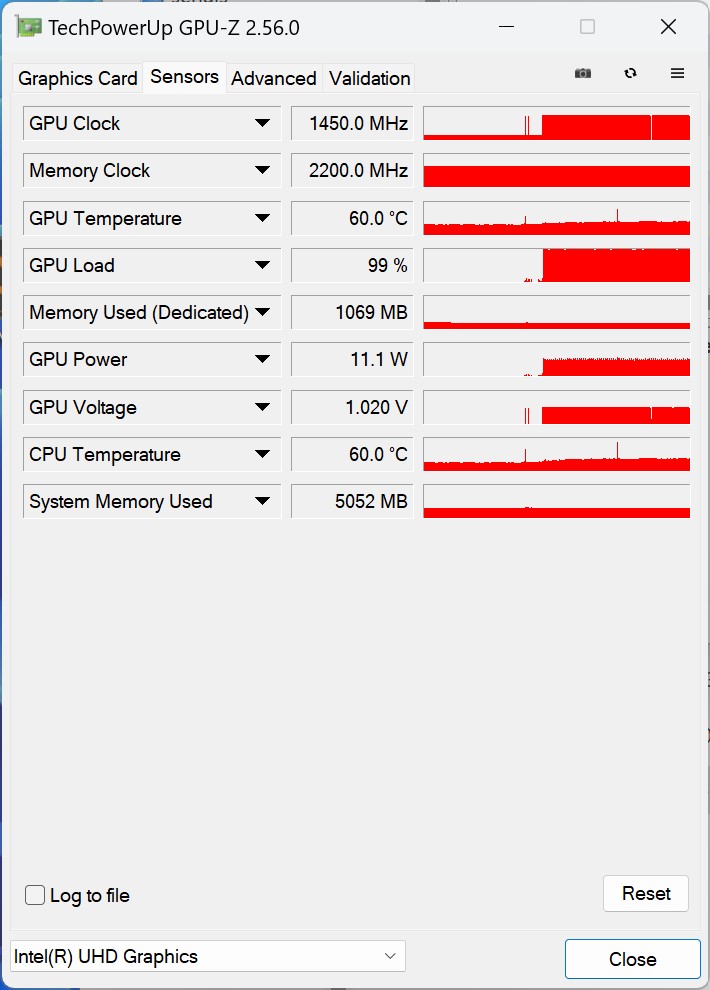
Task: Open the Advanced tab
Action: tap(274, 78)
